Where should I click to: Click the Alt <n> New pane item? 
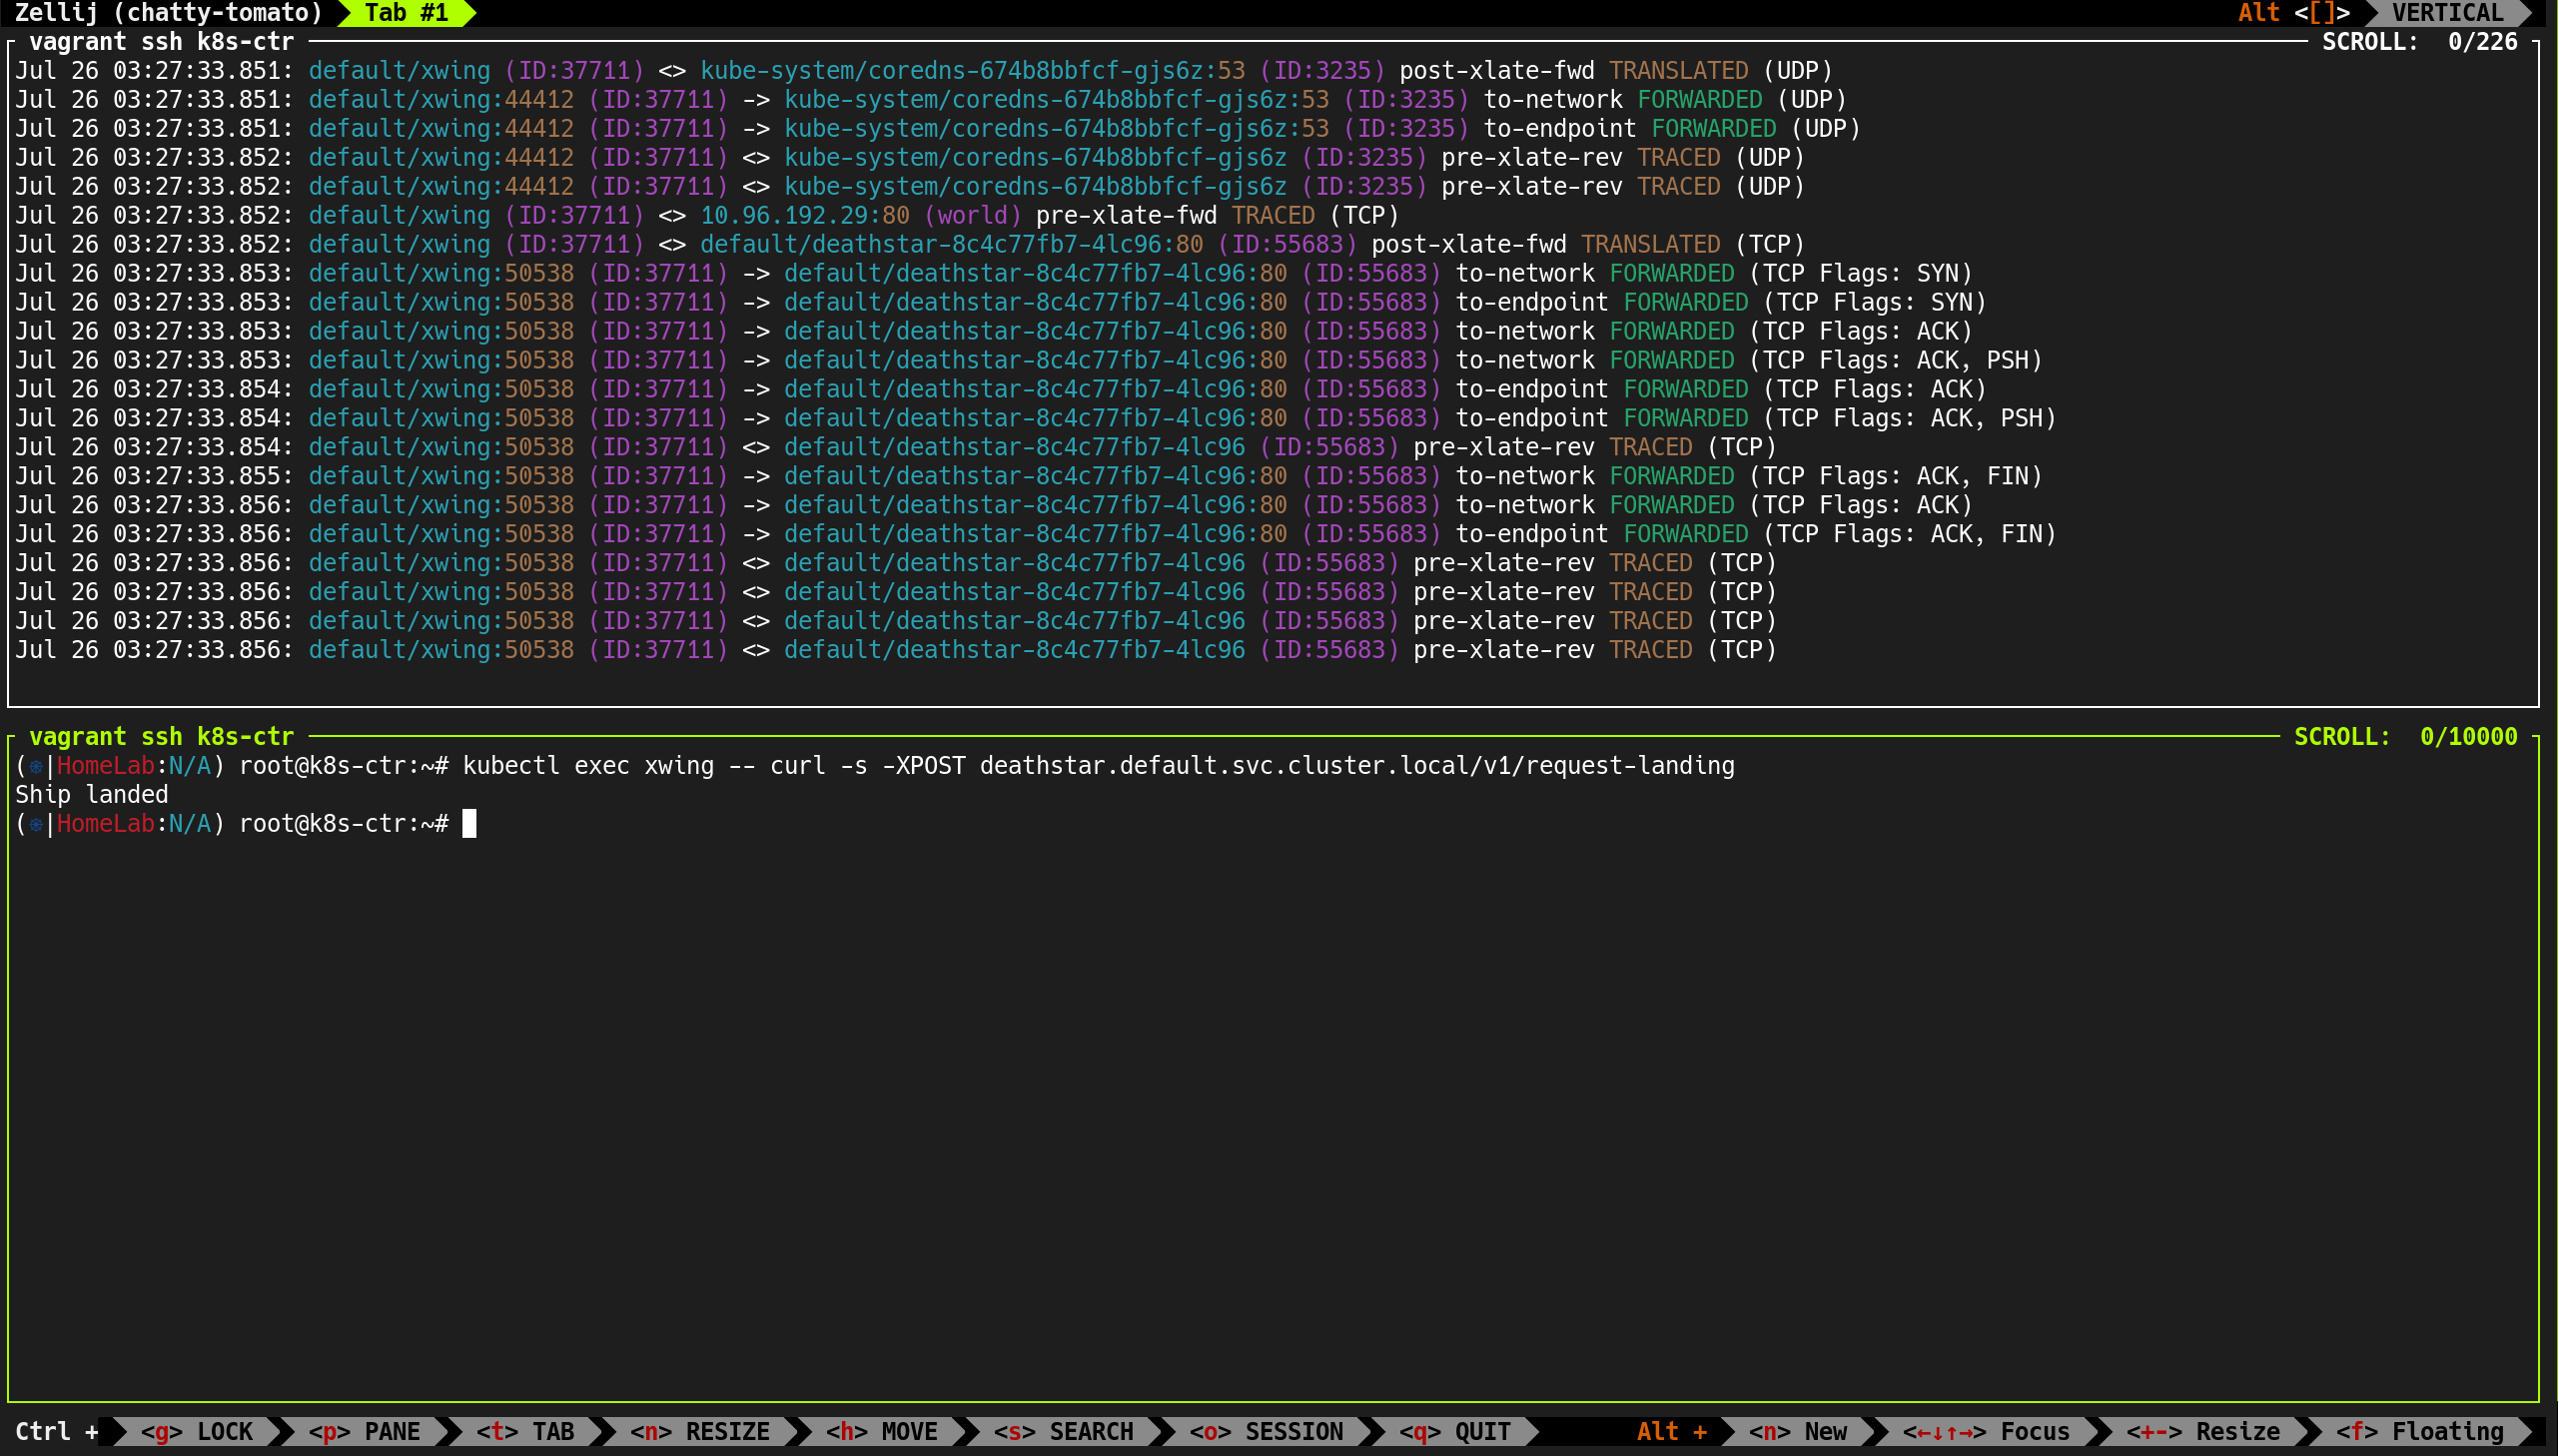(1797, 1431)
